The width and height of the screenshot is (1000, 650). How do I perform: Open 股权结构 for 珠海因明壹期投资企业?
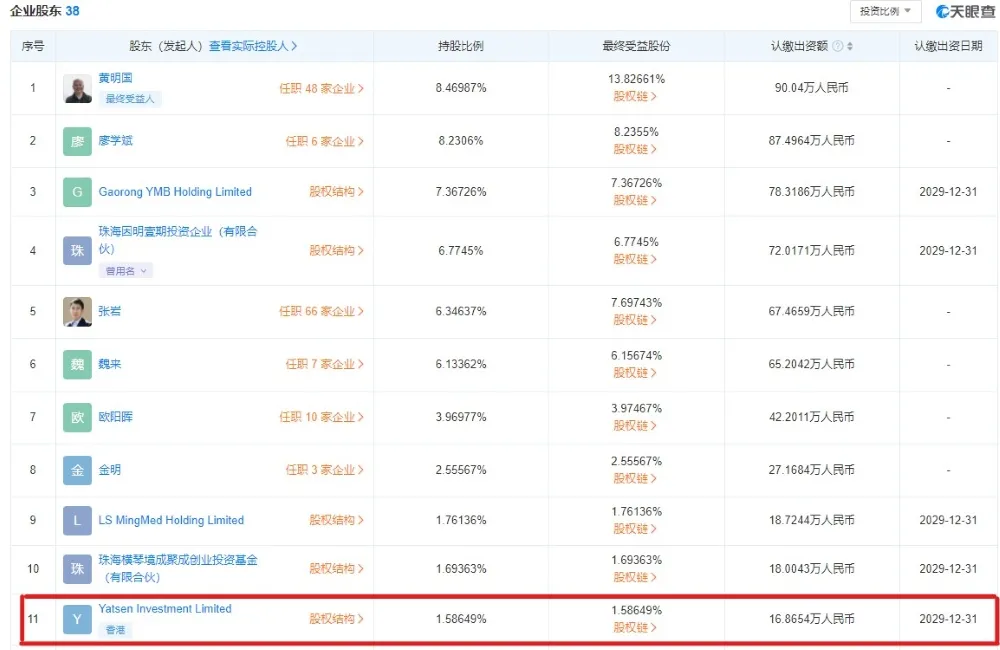(x=336, y=251)
